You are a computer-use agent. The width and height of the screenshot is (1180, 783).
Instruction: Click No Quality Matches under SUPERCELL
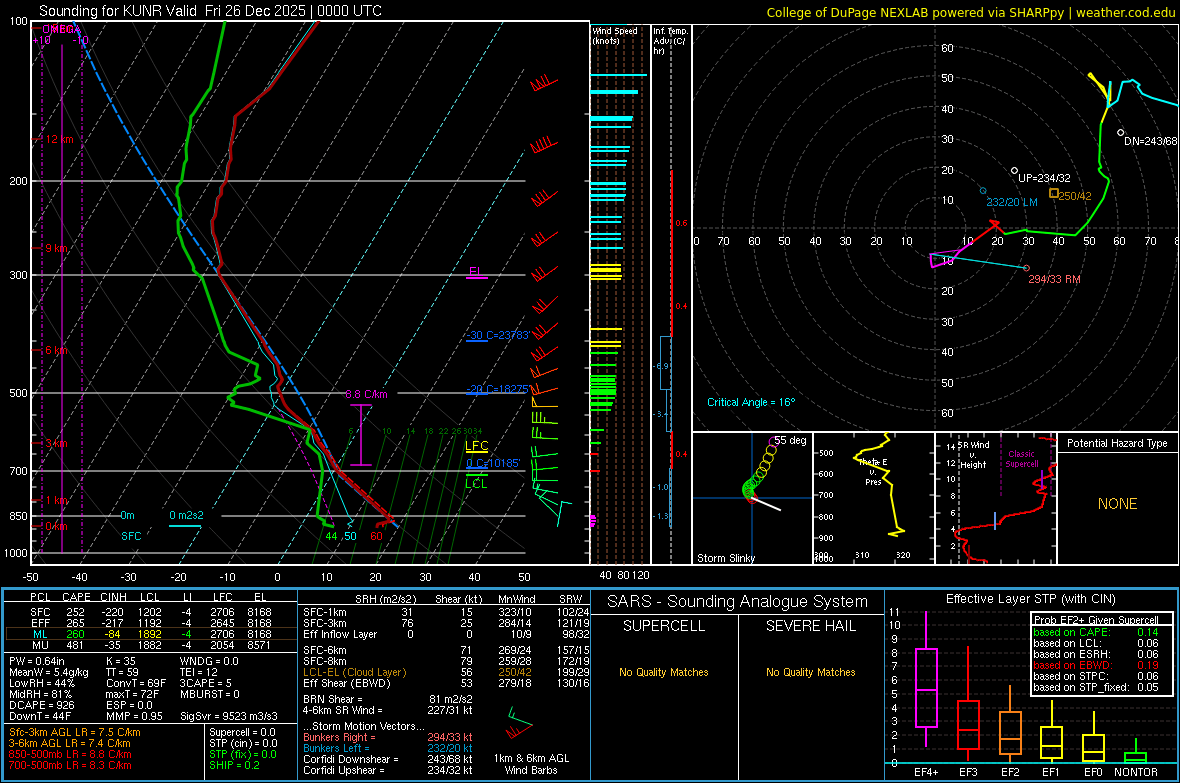(664, 672)
